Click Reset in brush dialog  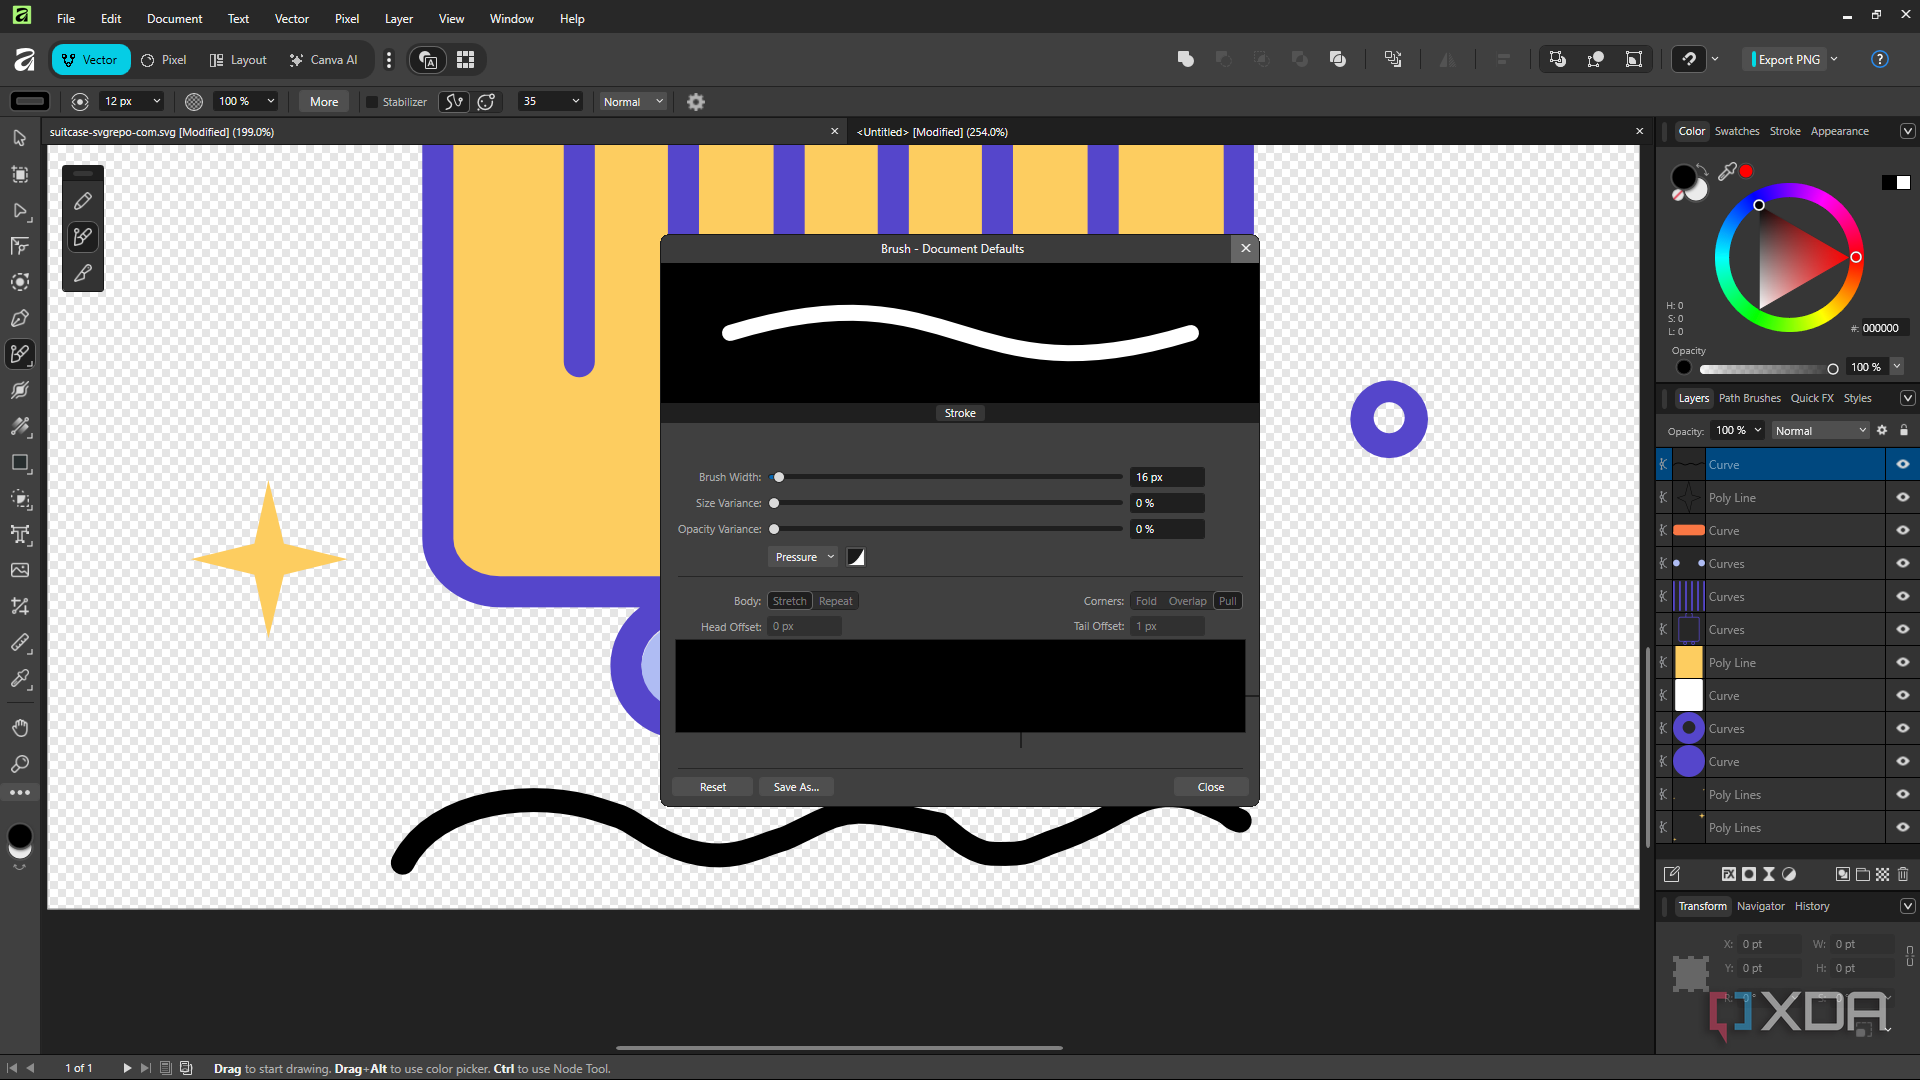coord(713,787)
